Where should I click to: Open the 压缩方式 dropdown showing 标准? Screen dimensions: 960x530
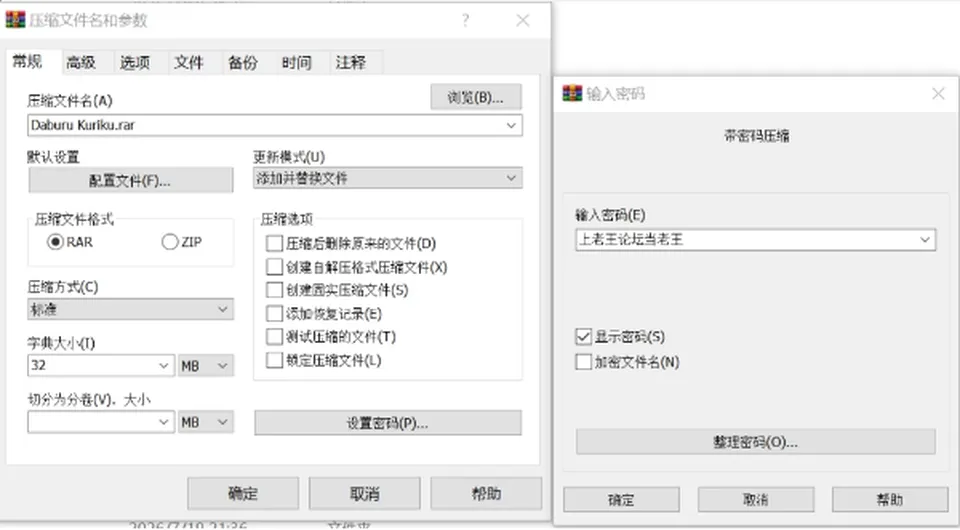pos(130,310)
